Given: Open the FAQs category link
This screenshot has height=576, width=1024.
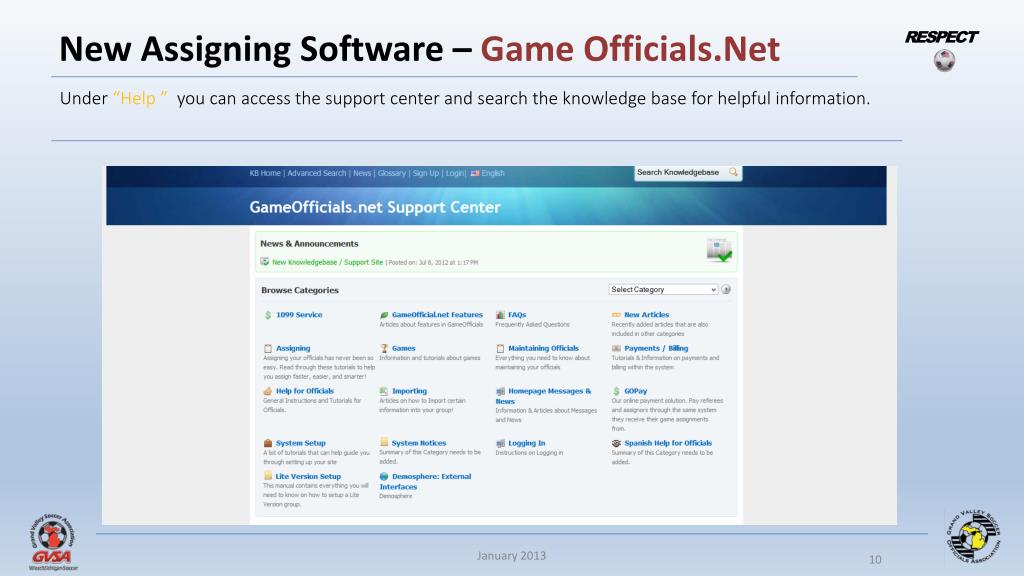Looking at the screenshot, I should point(517,315).
